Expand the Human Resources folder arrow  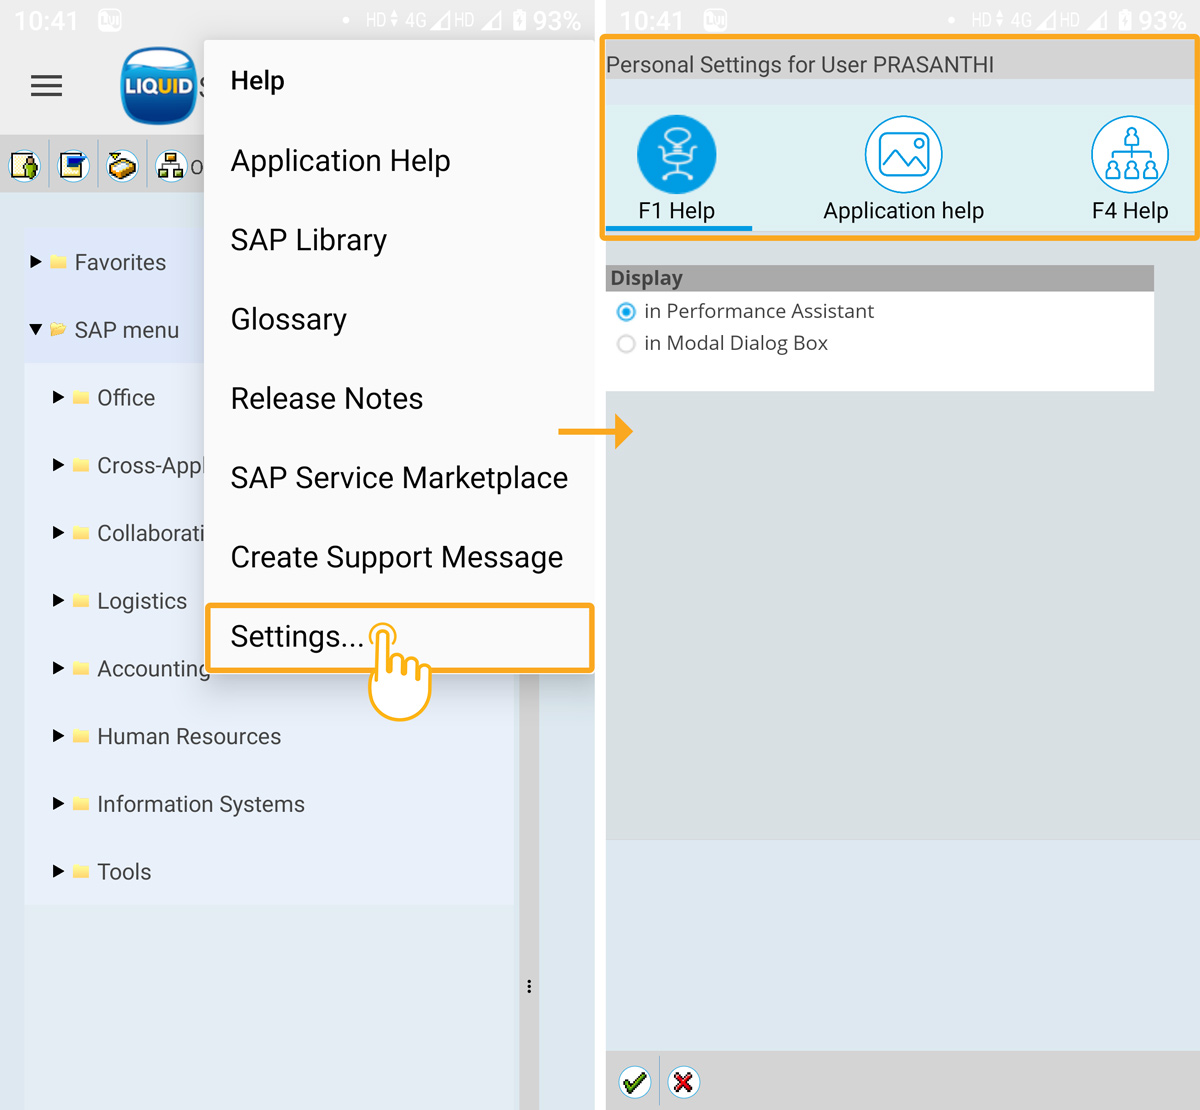tap(58, 736)
